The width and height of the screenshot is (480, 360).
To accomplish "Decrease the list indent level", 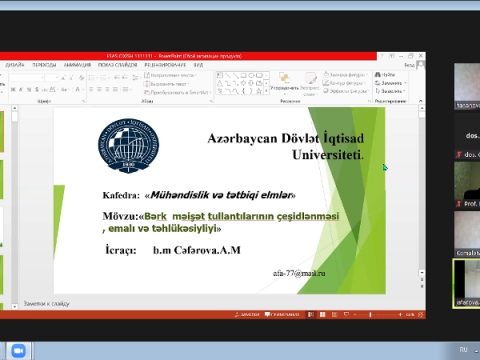I will (x=117, y=77).
